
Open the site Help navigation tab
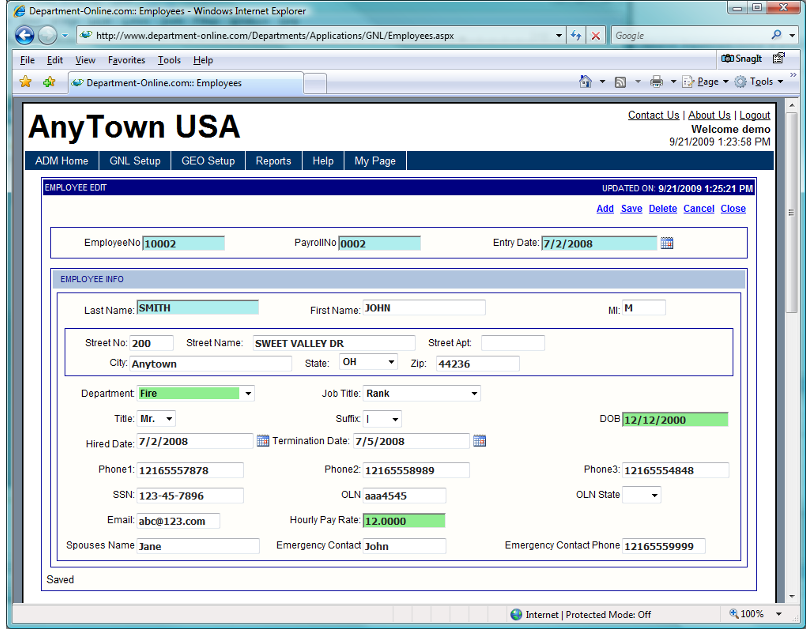point(323,161)
